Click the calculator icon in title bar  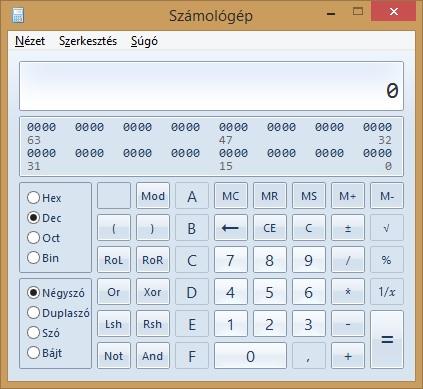coord(18,15)
